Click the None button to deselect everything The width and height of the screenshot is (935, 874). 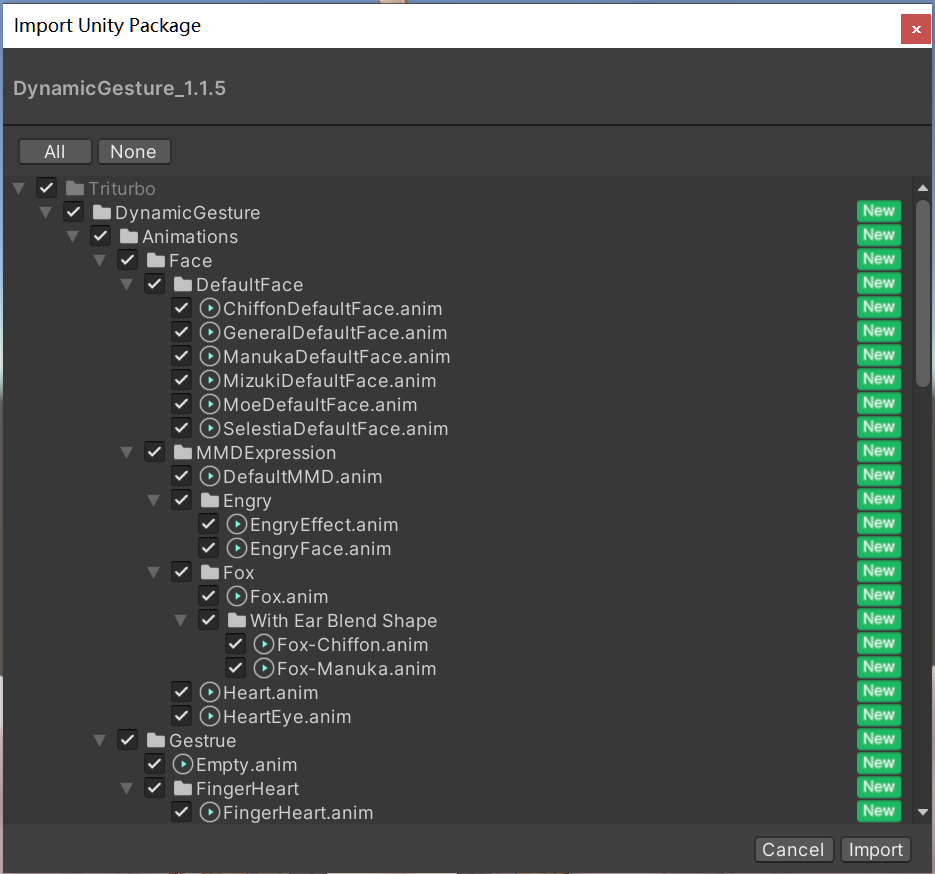(133, 152)
